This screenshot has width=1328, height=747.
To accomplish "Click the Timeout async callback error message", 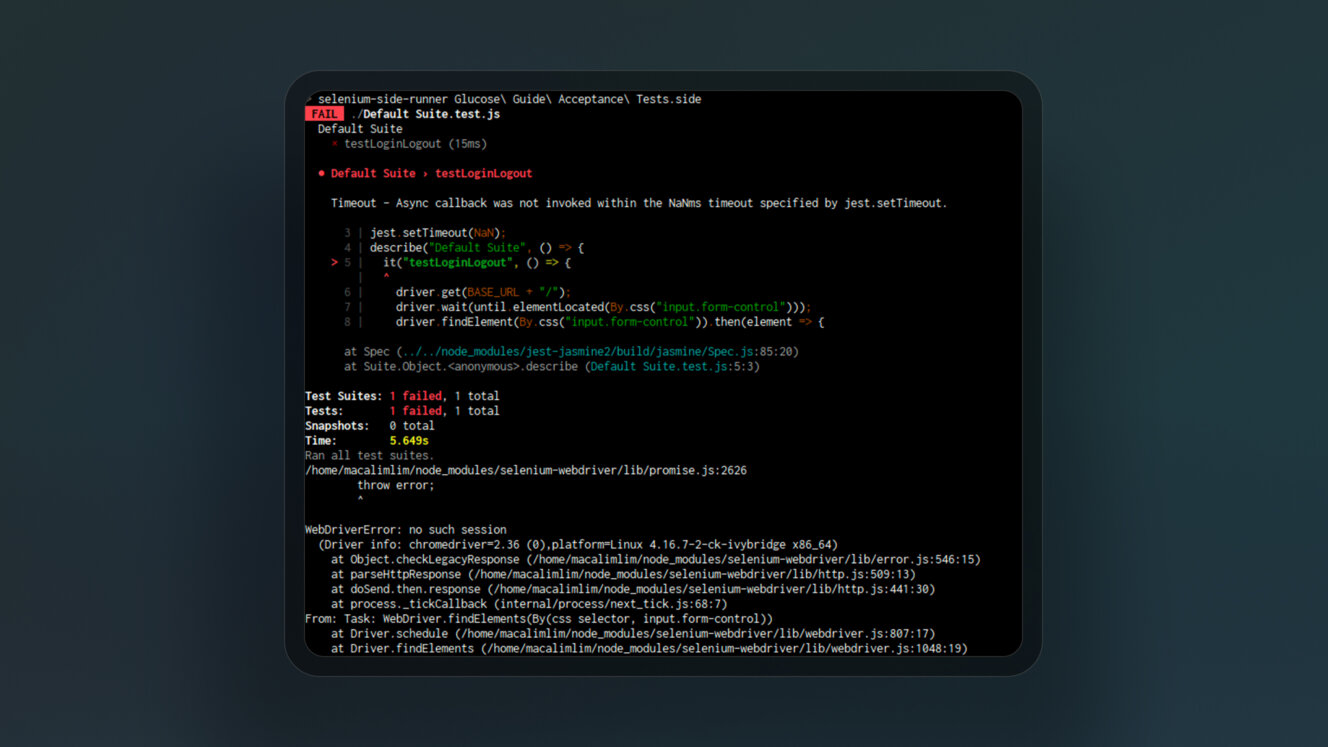I will (x=638, y=203).
